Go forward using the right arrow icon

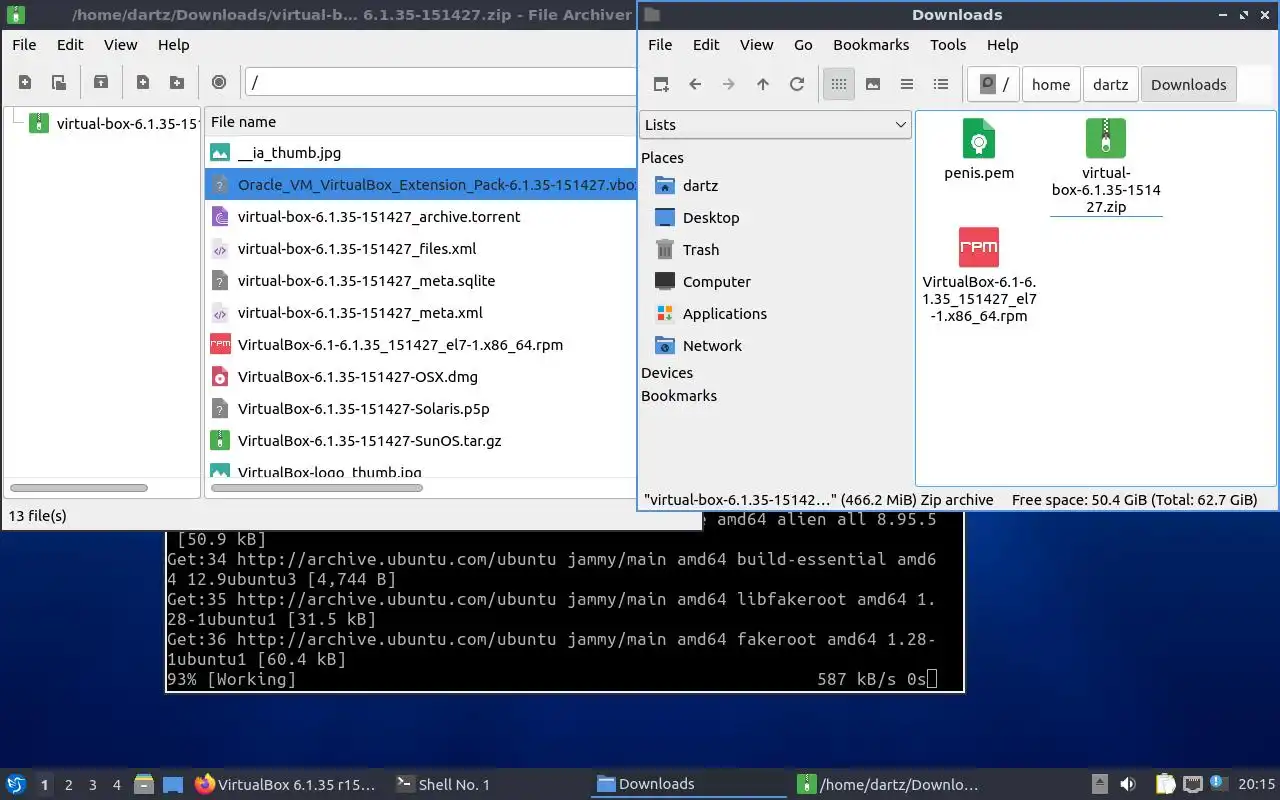click(x=729, y=85)
